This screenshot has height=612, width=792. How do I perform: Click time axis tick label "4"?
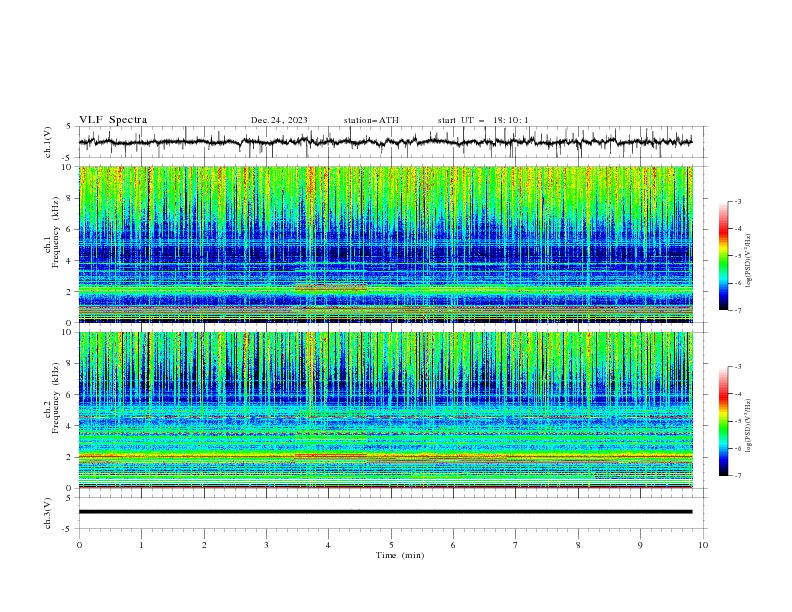coord(328,545)
